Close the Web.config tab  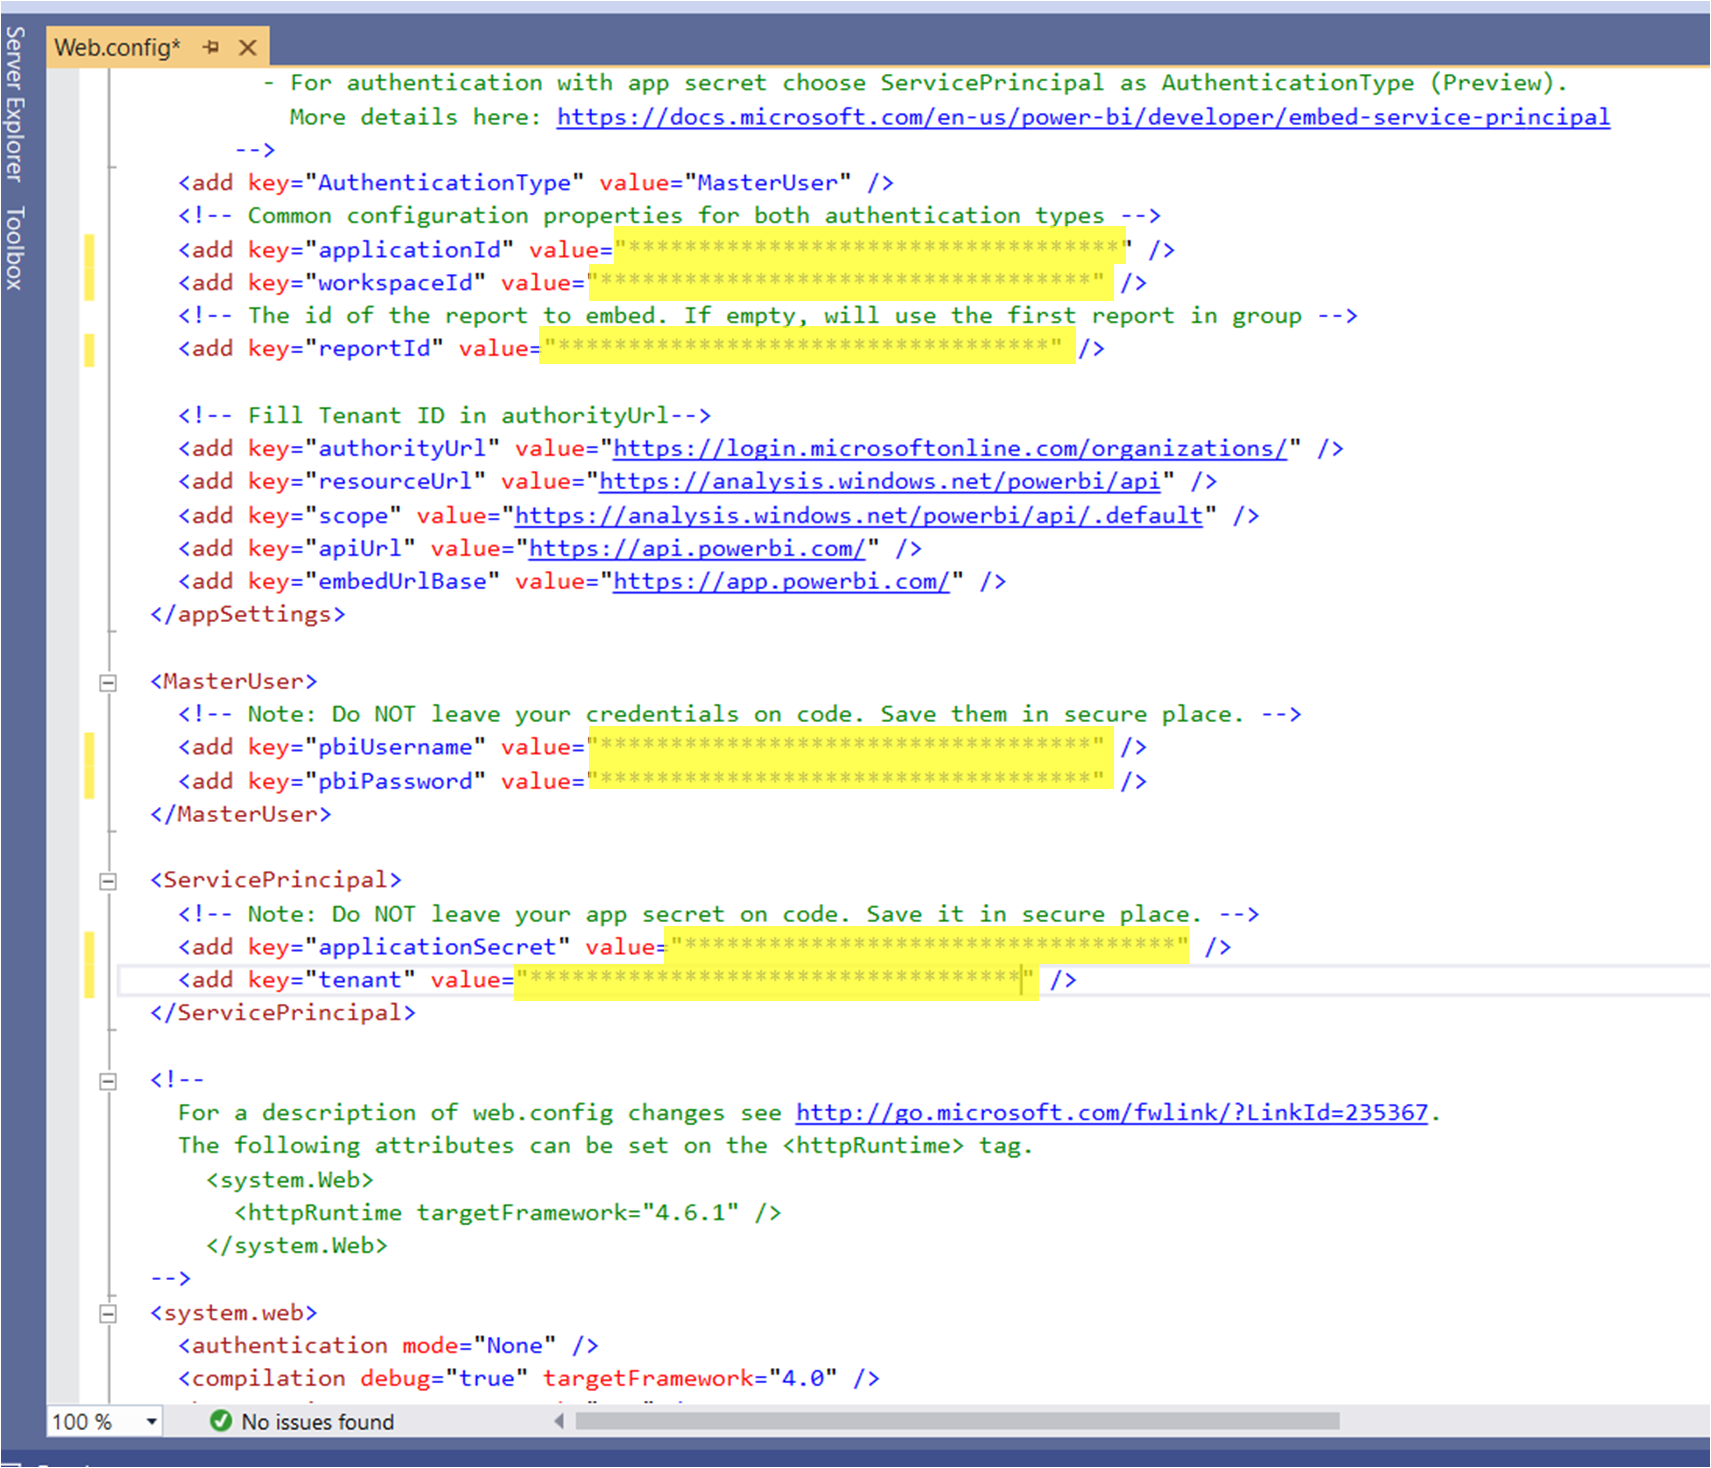point(248,47)
